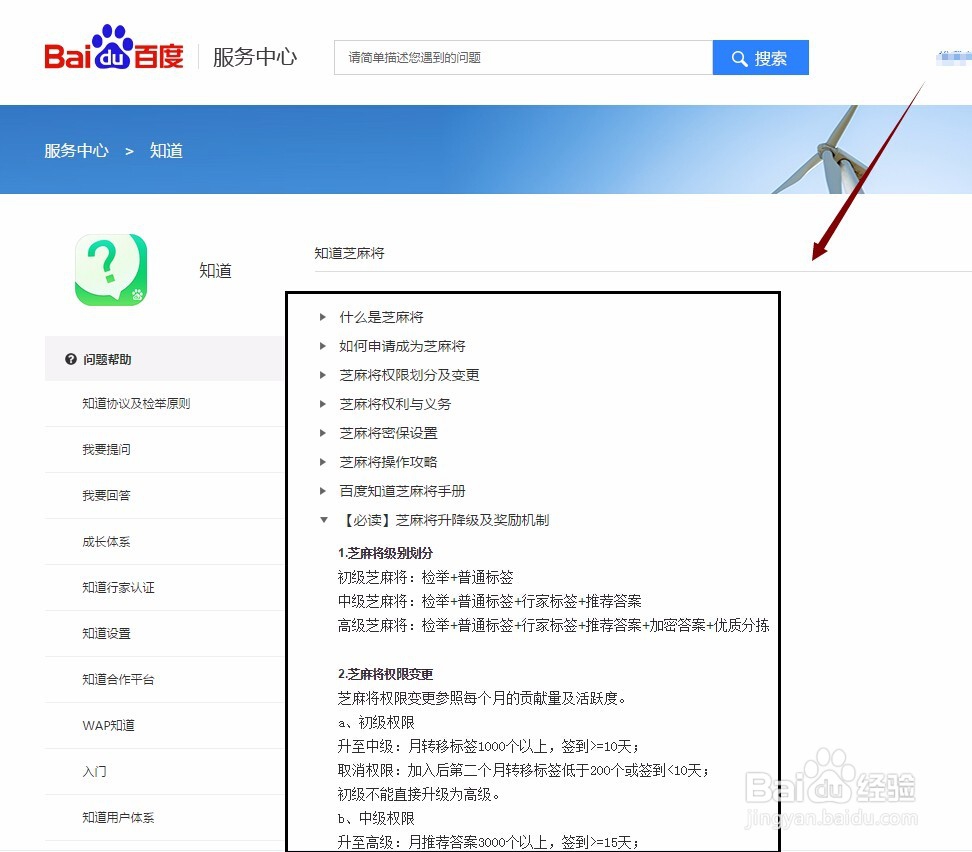Image resolution: width=972 pixels, height=852 pixels.
Task: Open the 服务中心 breadcrumb link
Action: point(76,151)
